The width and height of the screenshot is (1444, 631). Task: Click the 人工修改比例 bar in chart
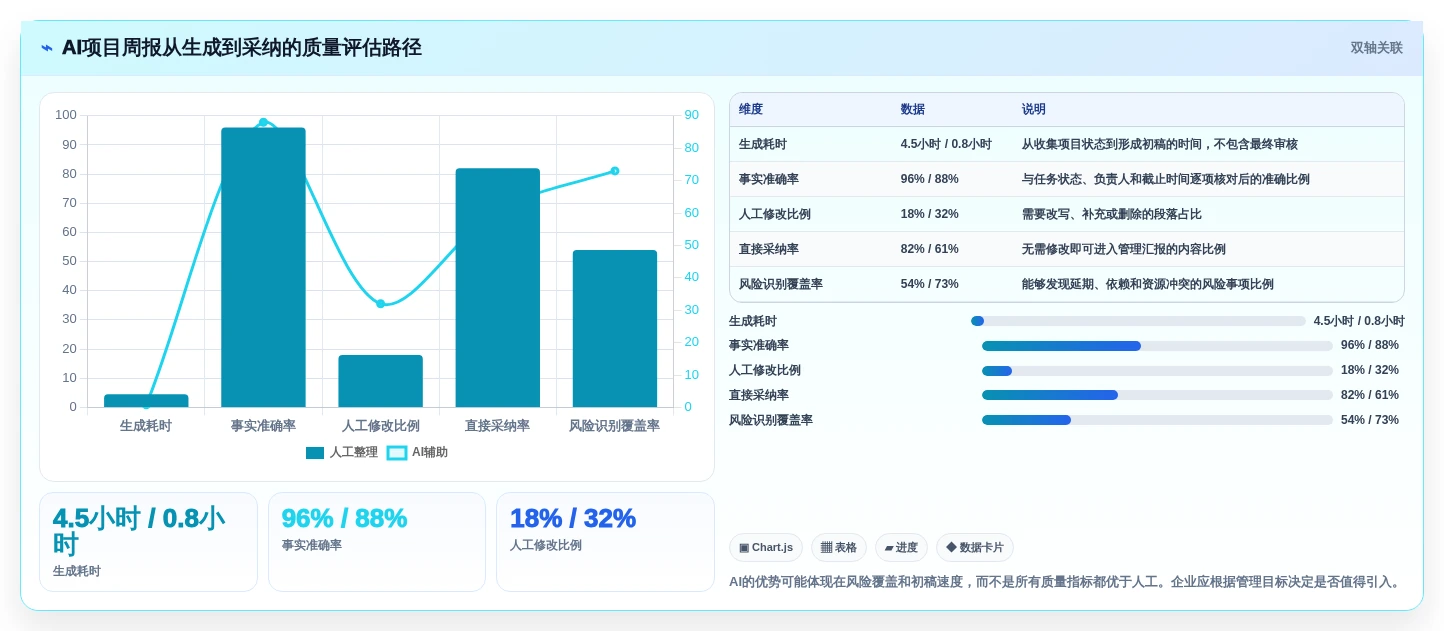point(380,381)
